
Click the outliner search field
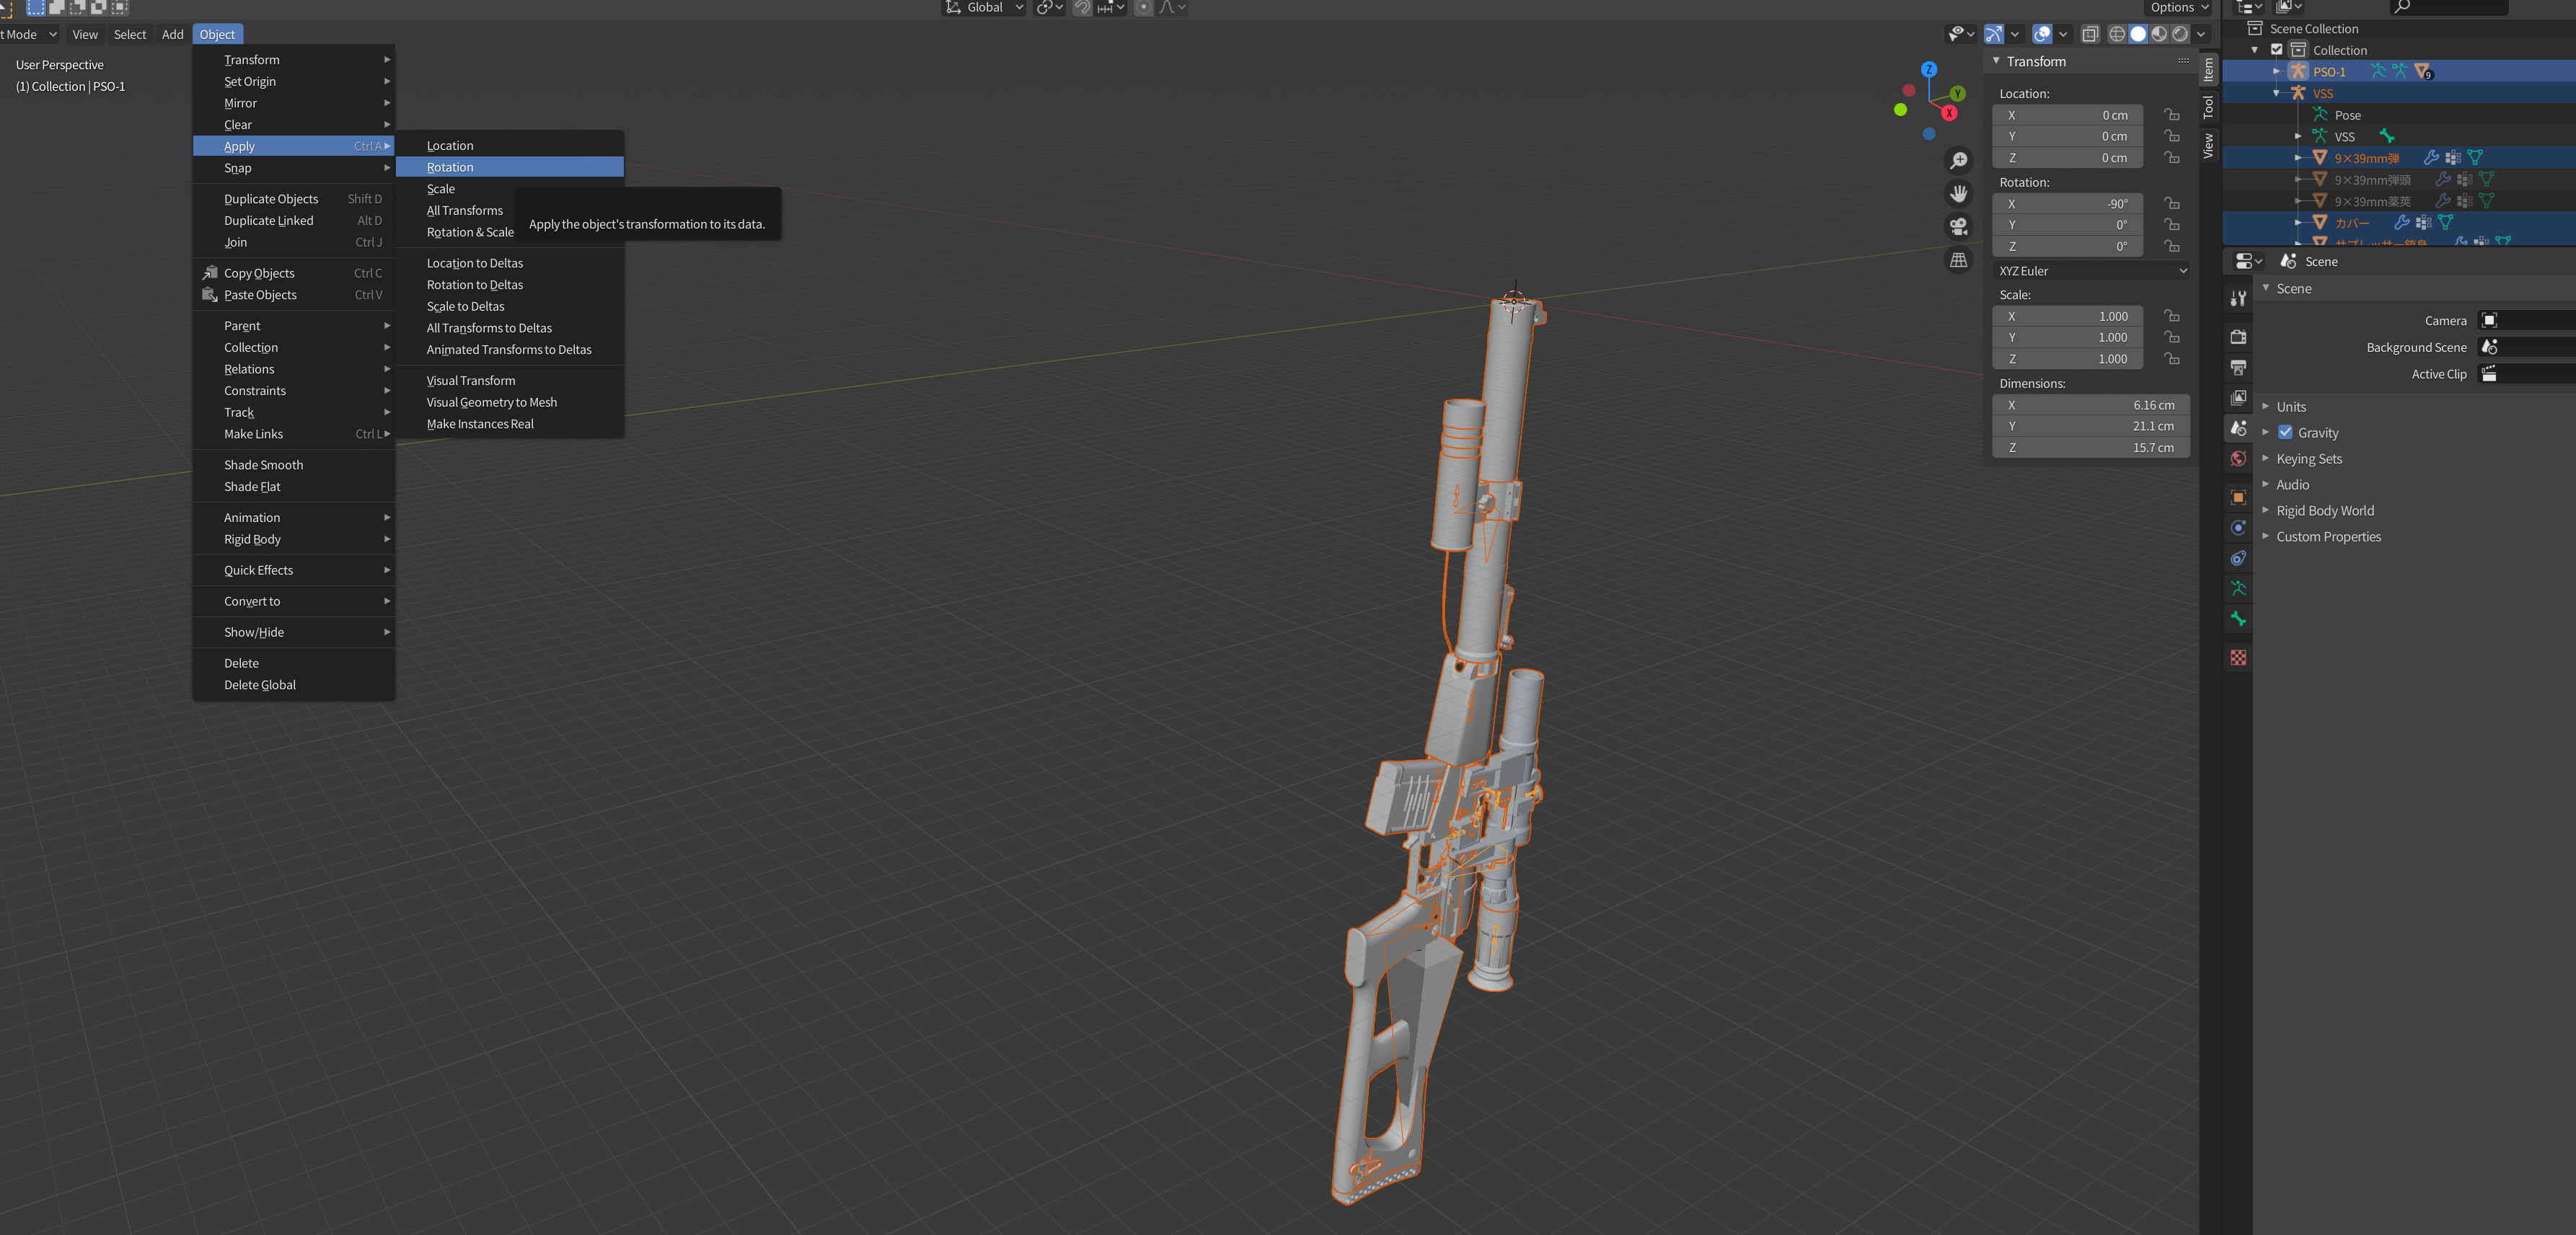[2451, 7]
